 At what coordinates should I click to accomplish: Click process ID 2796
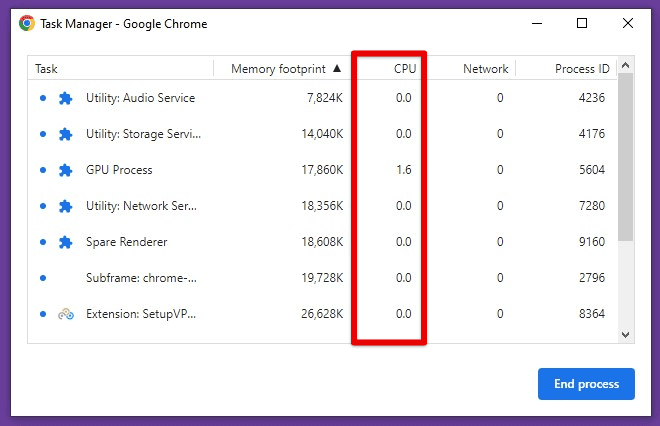(592, 278)
